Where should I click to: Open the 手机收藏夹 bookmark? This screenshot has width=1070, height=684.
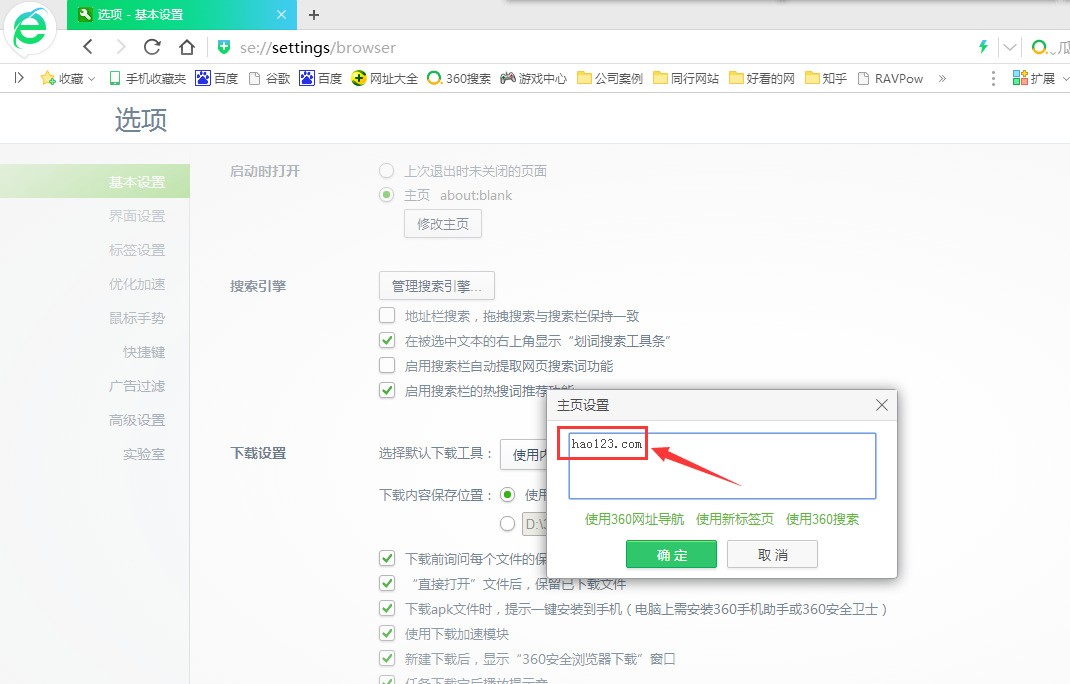coord(147,79)
